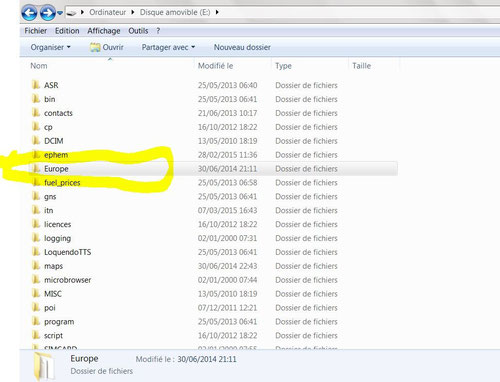
Task: Select the logging folder icon
Action: coord(36,238)
